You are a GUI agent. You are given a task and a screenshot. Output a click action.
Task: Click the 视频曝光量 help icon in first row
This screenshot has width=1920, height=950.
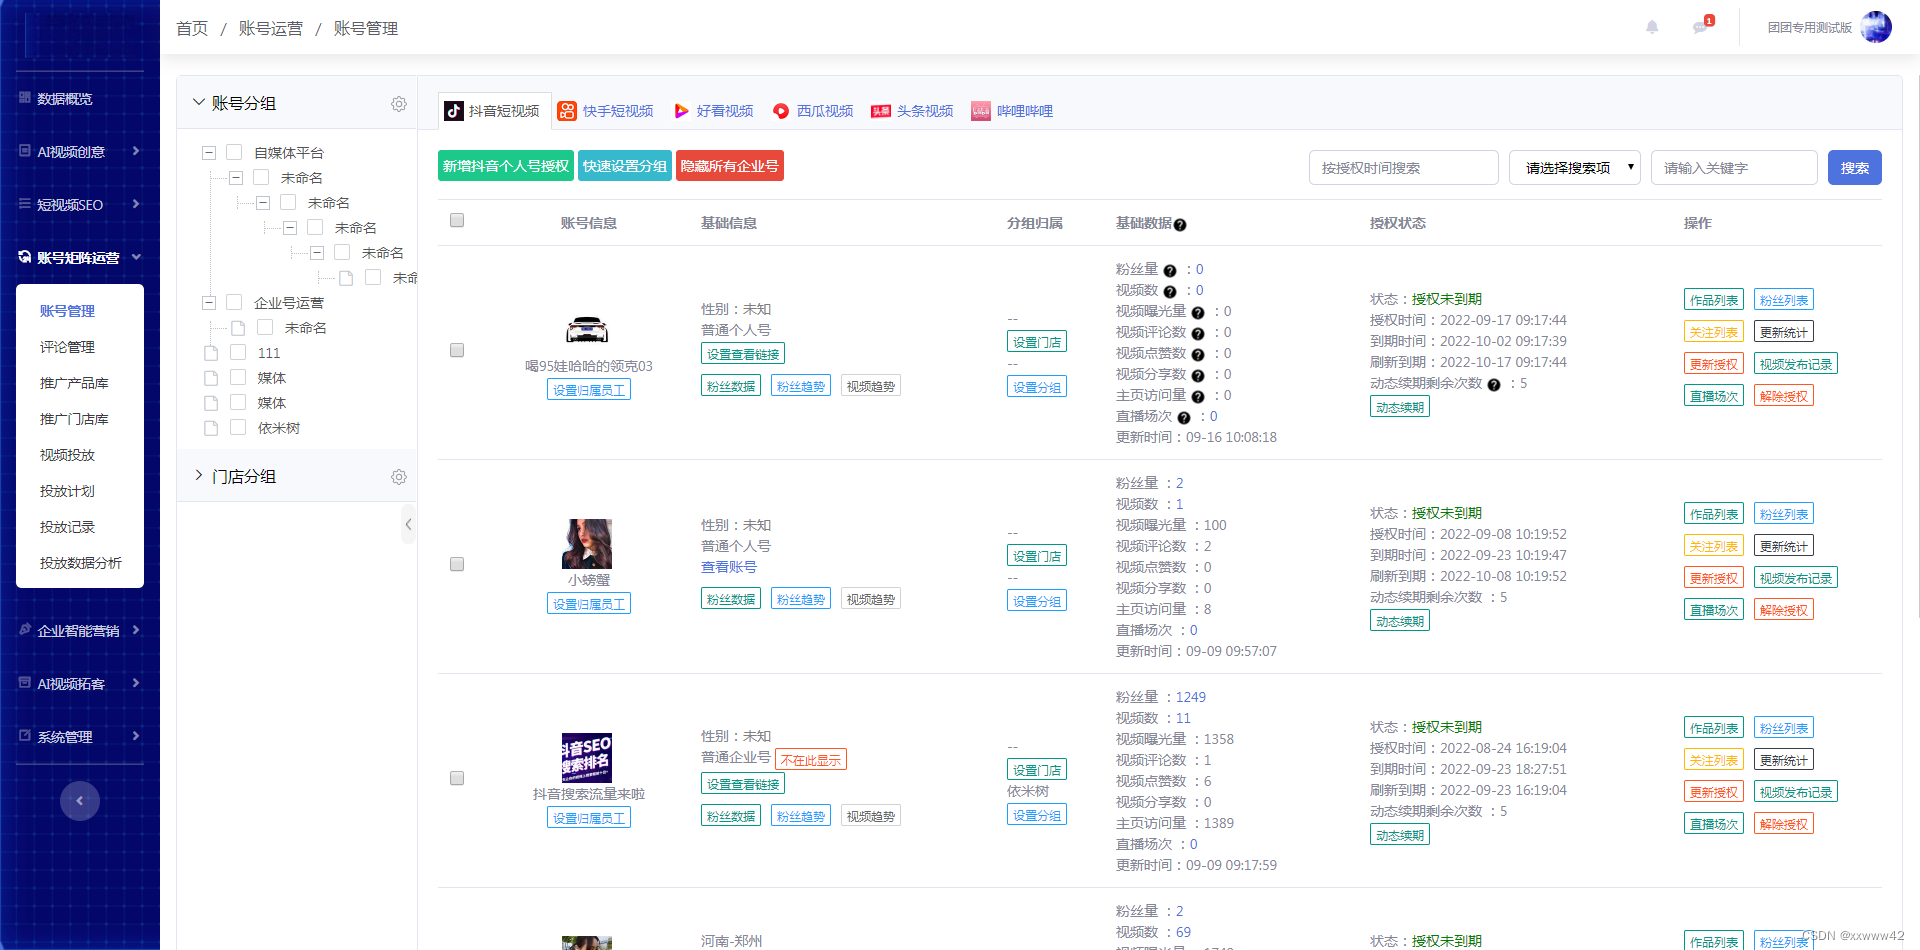point(1198,312)
